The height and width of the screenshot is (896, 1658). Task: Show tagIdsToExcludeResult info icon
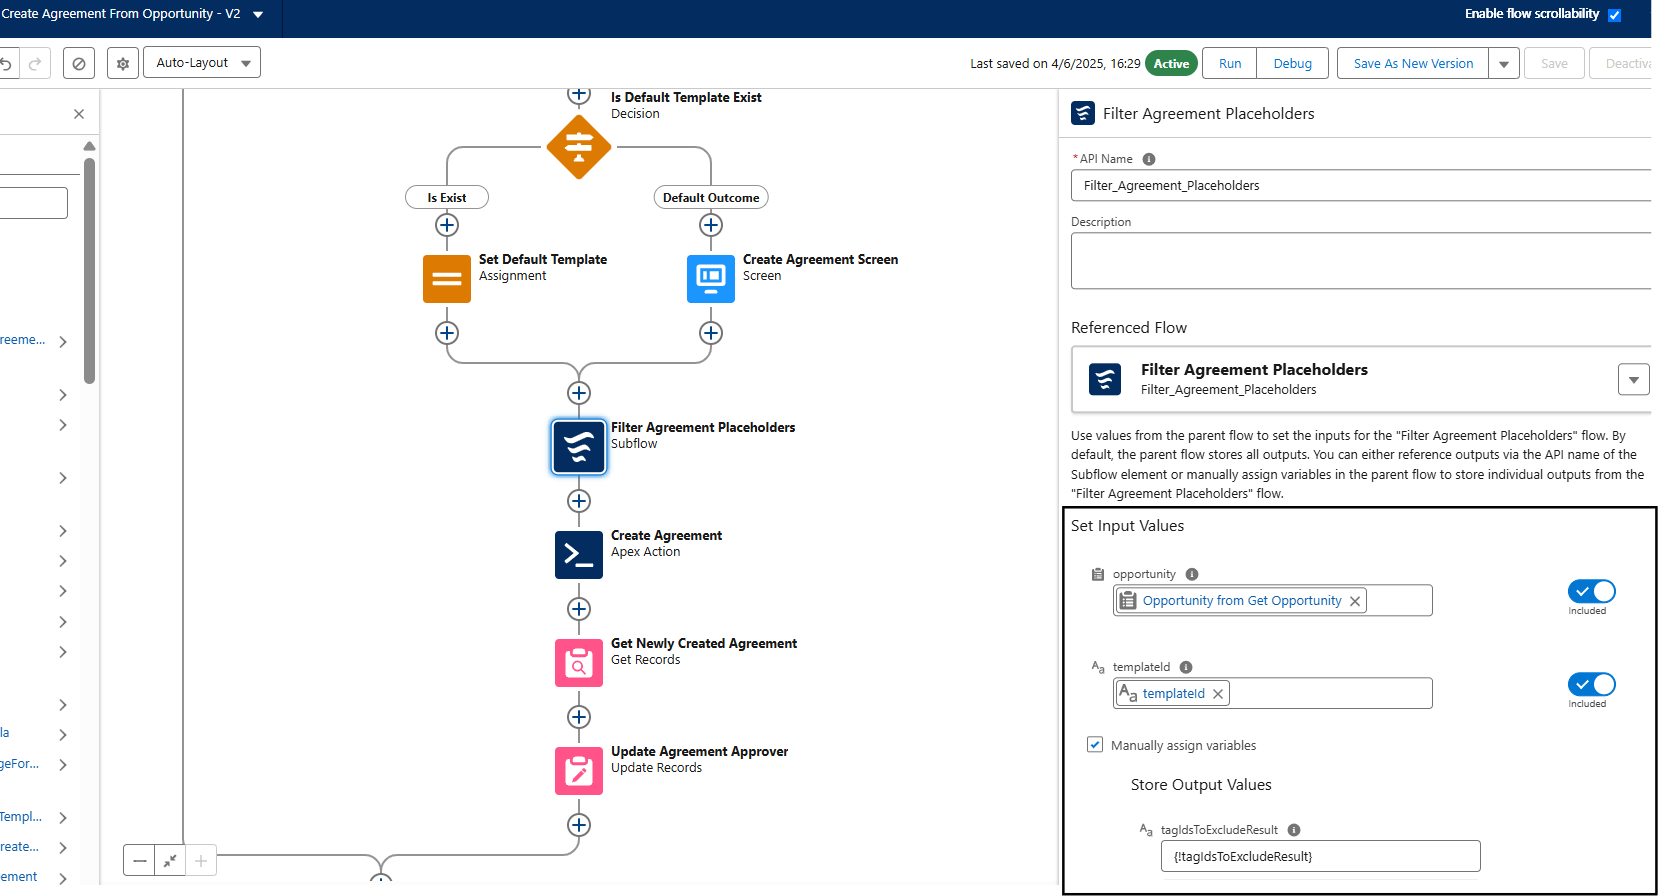(1294, 830)
